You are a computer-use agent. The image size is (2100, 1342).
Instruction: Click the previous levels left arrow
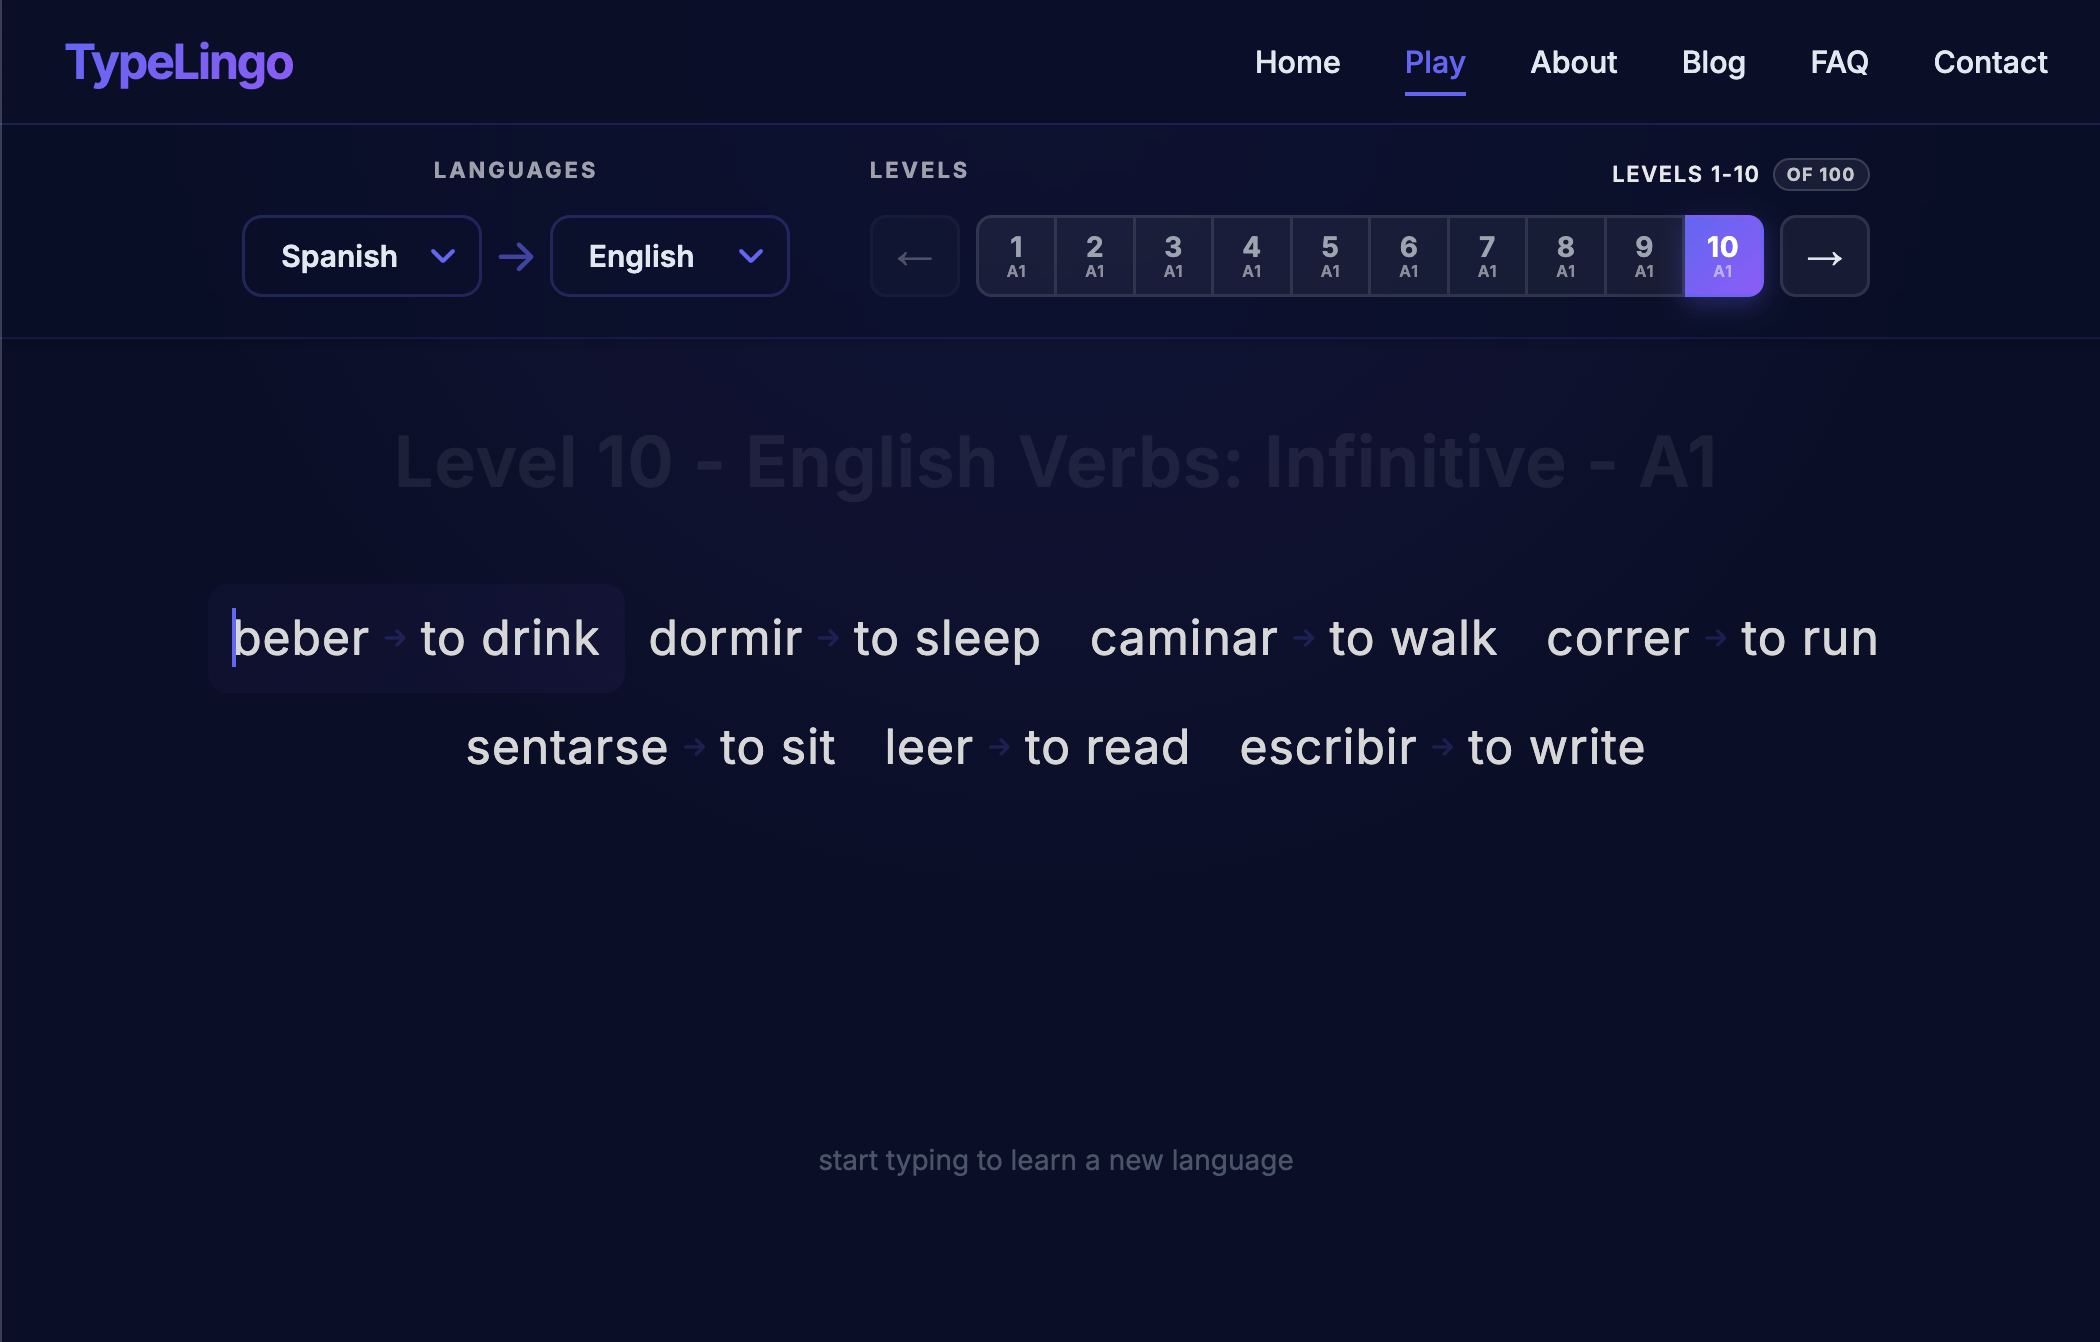[x=914, y=257]
